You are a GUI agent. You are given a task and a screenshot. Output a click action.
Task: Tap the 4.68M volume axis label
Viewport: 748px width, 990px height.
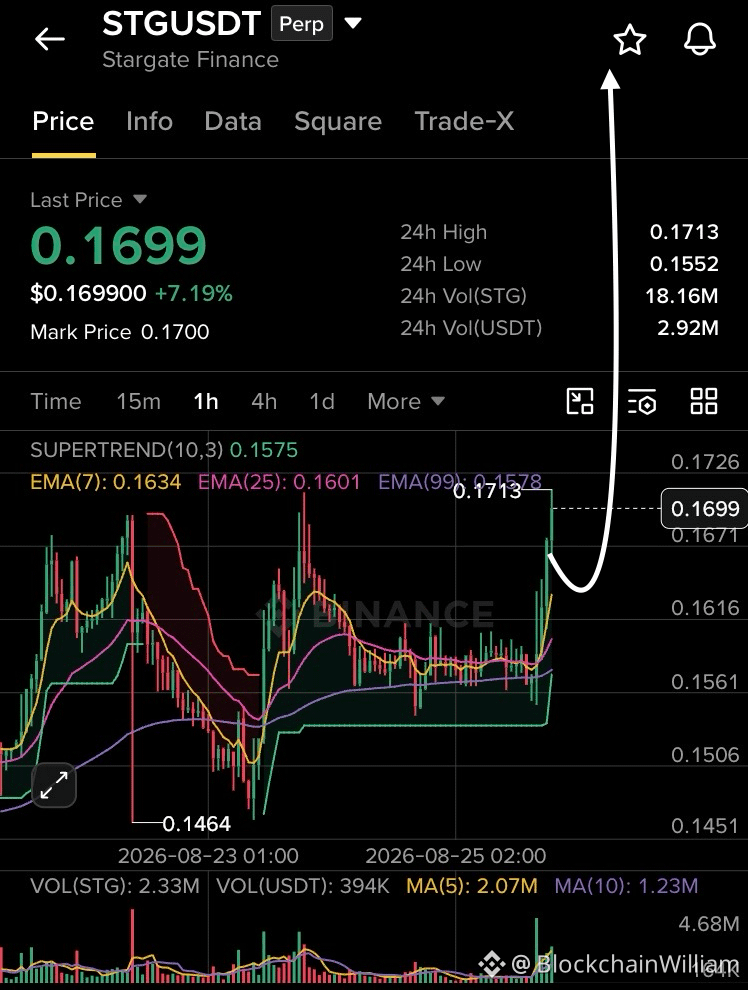pos(708,924)
